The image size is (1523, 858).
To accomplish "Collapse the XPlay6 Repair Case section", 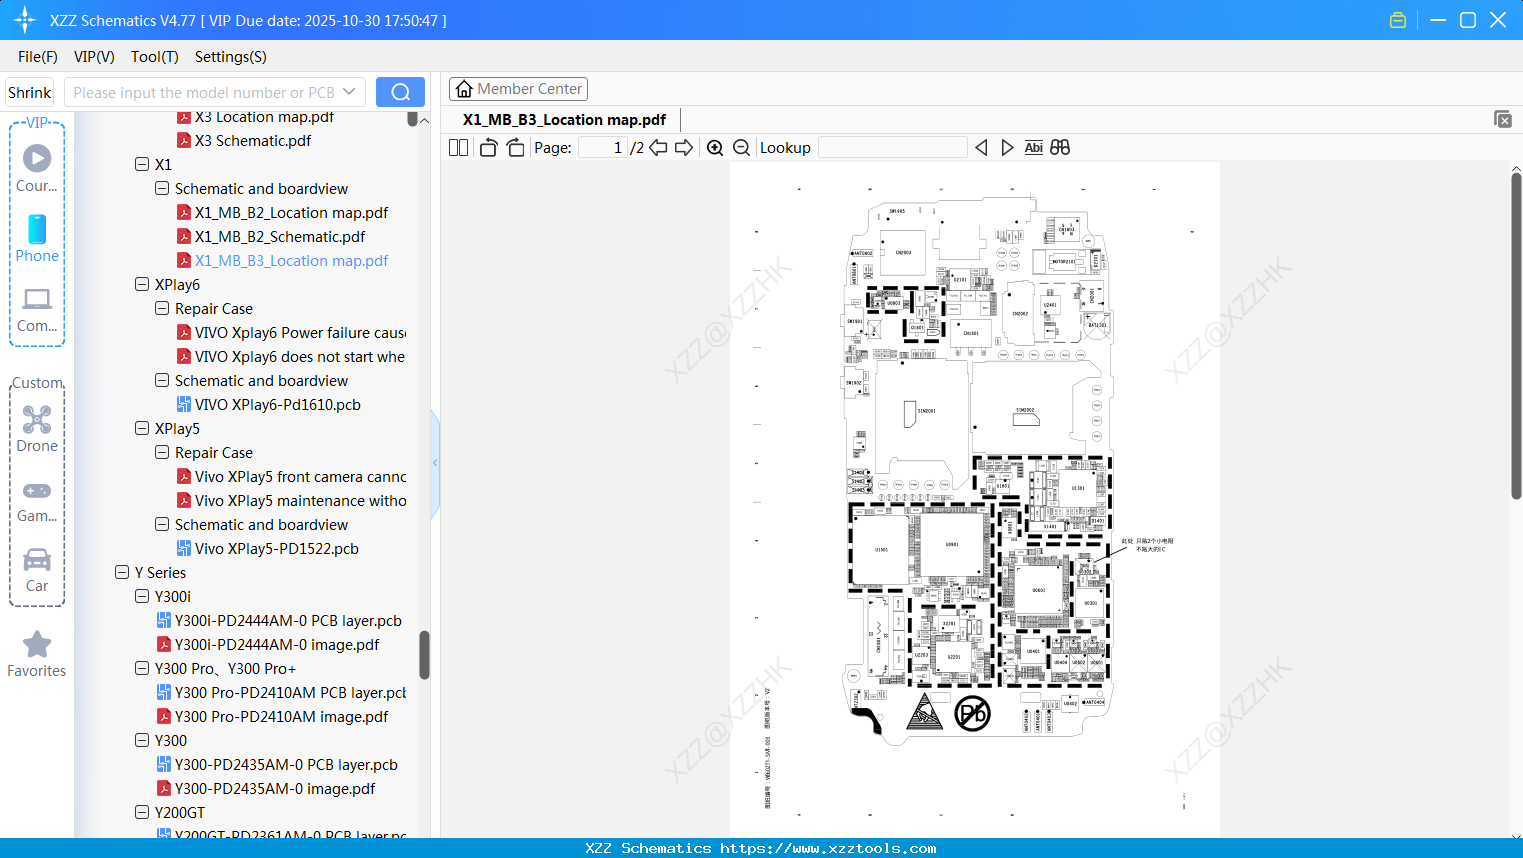I will tap(161, 308).
